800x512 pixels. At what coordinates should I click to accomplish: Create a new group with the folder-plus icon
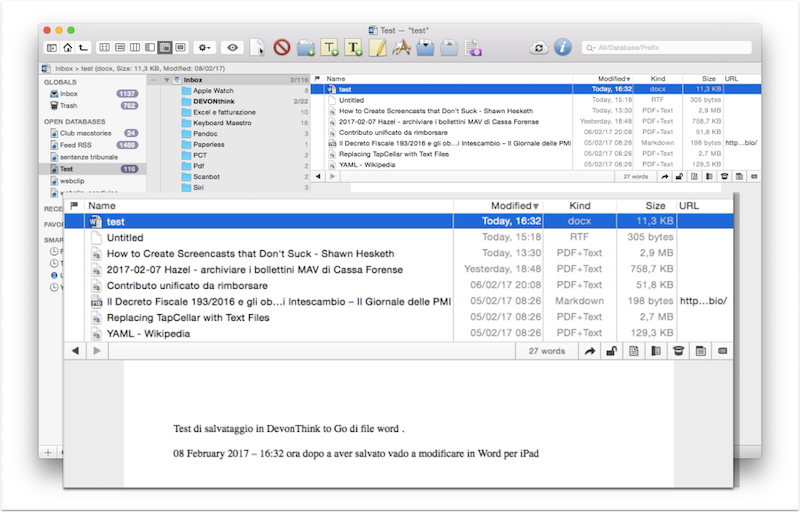click(x=306, y=47)
